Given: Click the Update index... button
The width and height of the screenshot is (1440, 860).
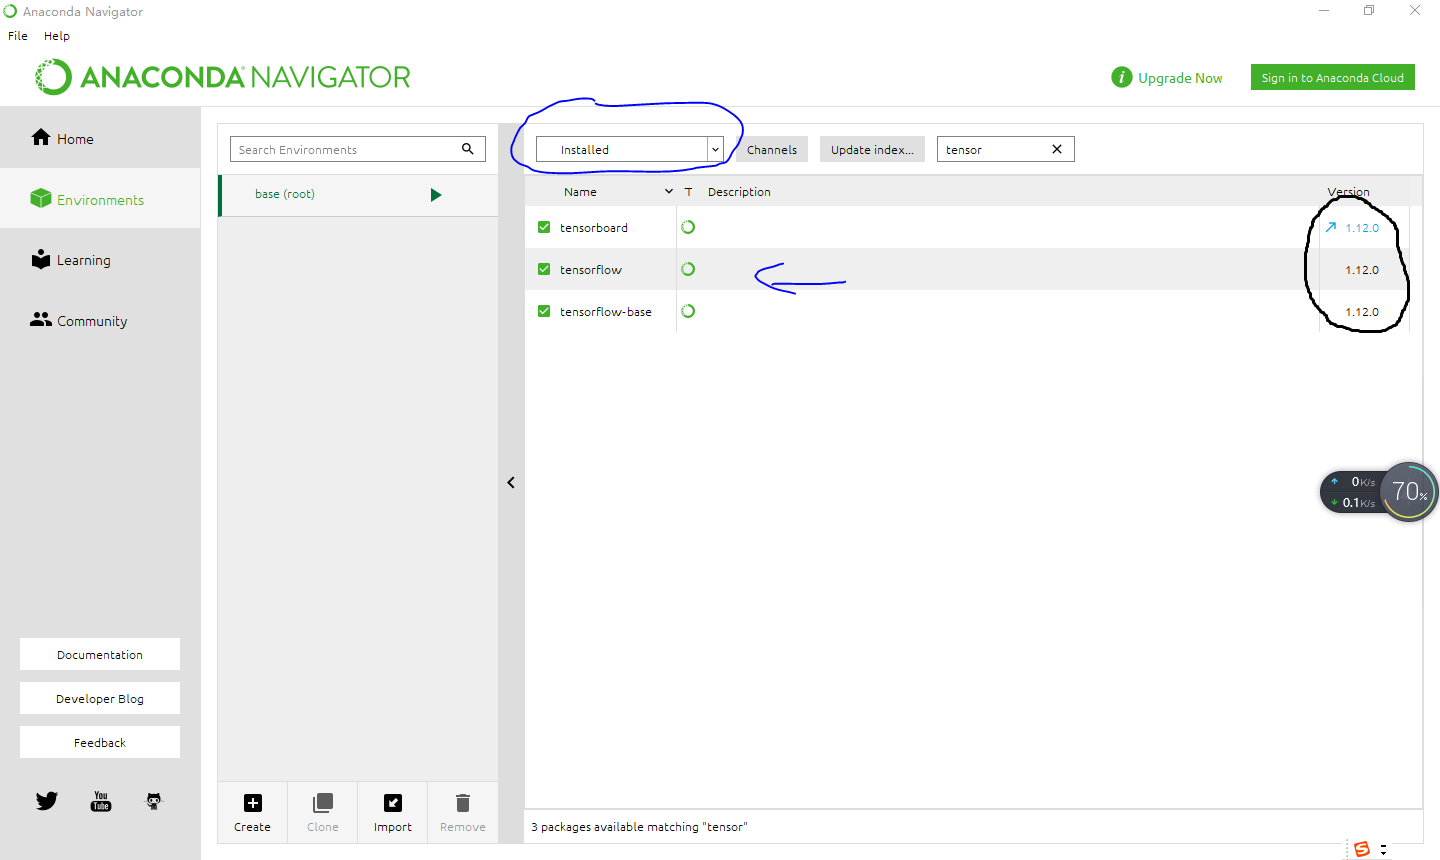Looking at the screenshot, I should pyautogui.click(x=872, y=149).
